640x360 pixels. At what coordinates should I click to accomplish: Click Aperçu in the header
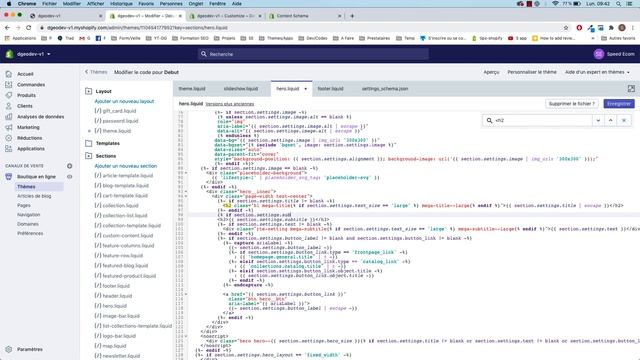[x=491, y=72]
